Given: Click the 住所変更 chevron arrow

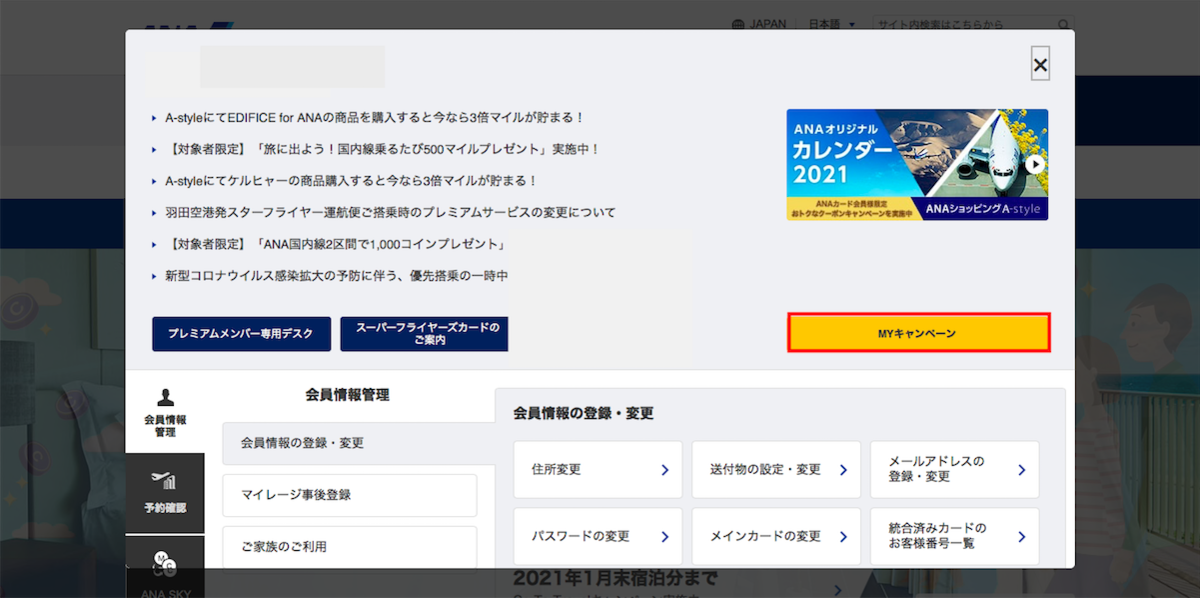Looking at the screenshot, I should click(x=665, y=470).
